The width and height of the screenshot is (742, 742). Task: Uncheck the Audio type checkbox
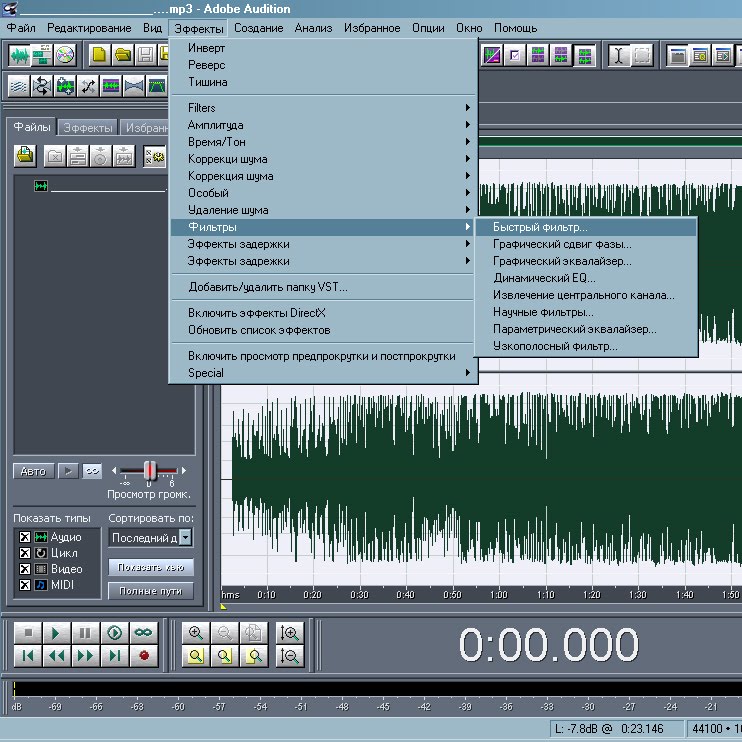click(25, 537)
